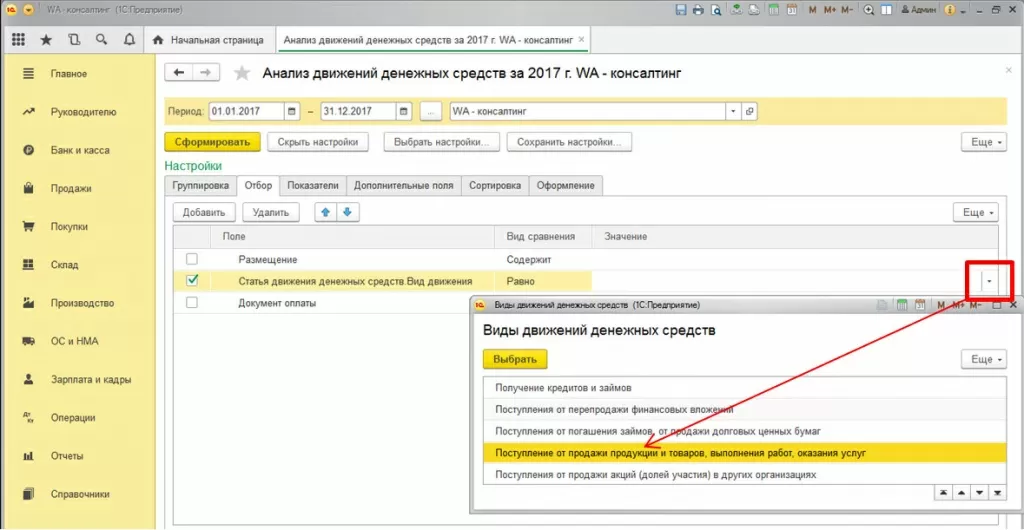The image size is (1024, 530).
Task: Click the Сформировать button
Action: pos(212,142)
